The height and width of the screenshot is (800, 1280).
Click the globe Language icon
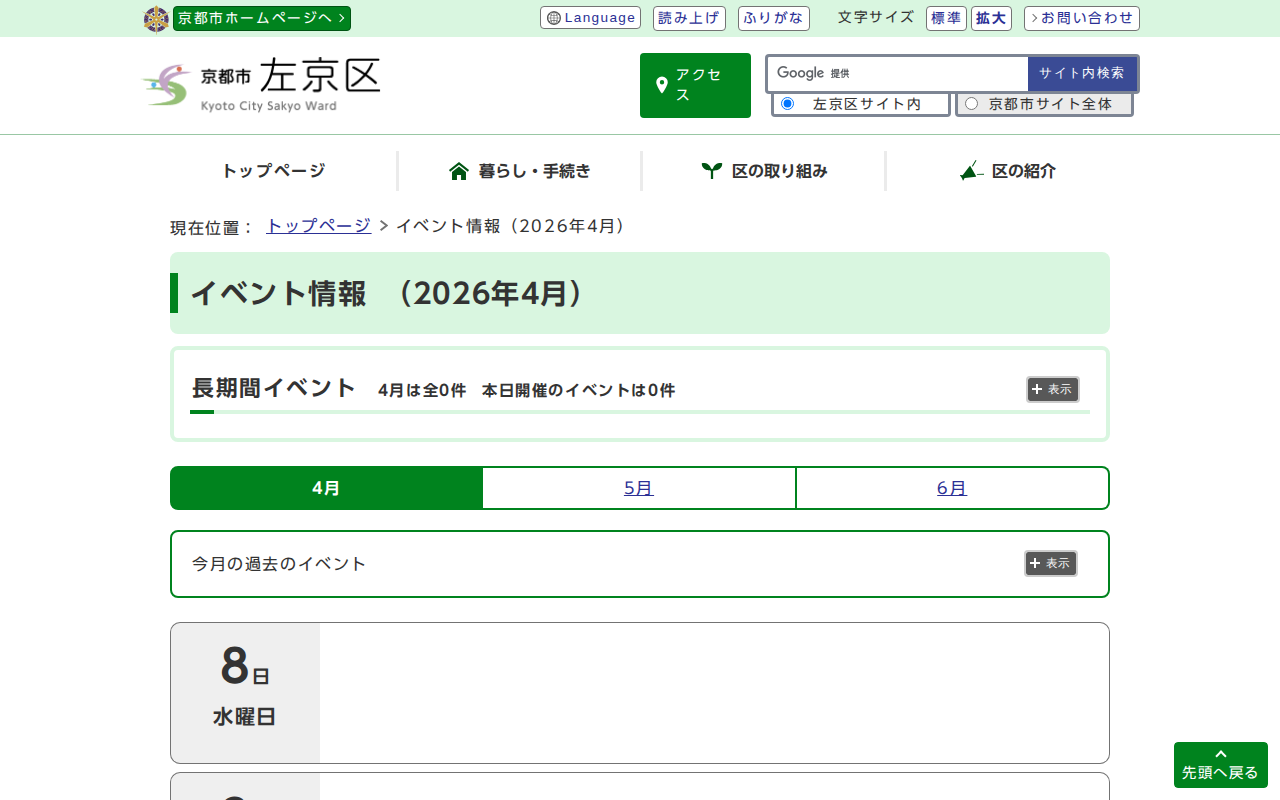click(554, 18)
